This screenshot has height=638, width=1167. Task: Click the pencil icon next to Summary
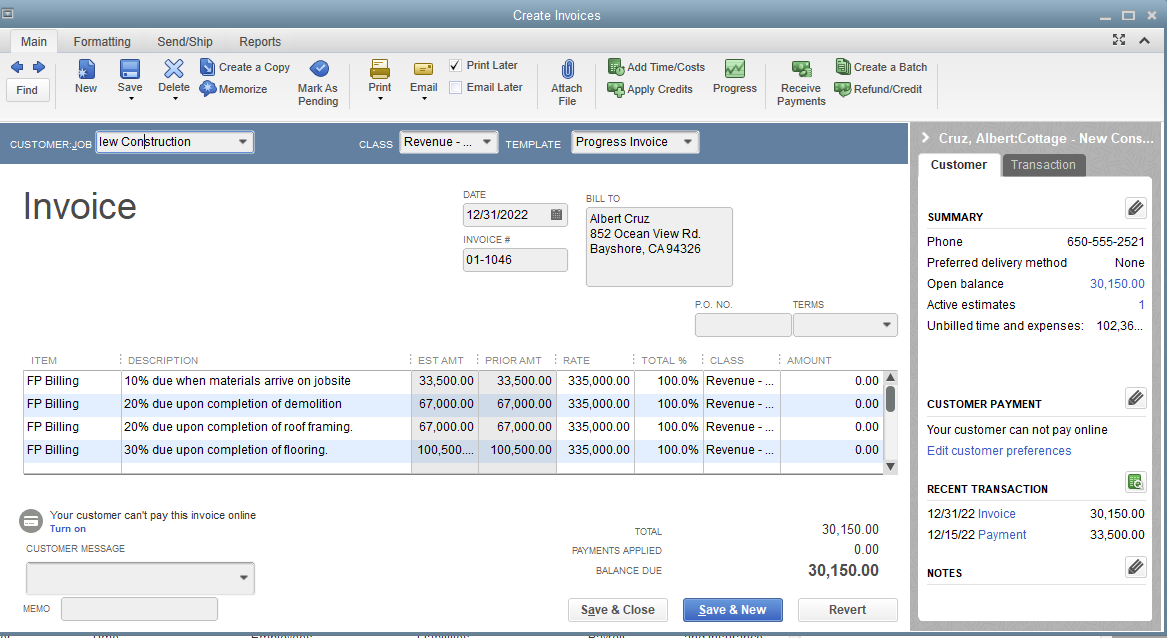click(1135, 208)
